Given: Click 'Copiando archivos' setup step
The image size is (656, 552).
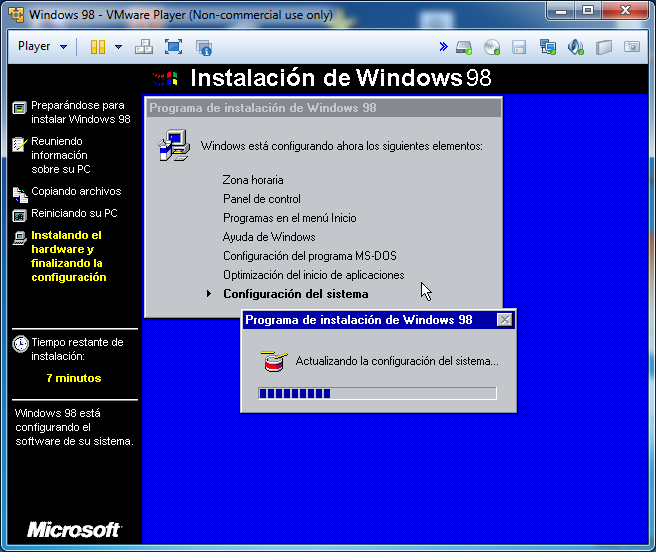Looking at the screenshot, I should pos(75,191).
